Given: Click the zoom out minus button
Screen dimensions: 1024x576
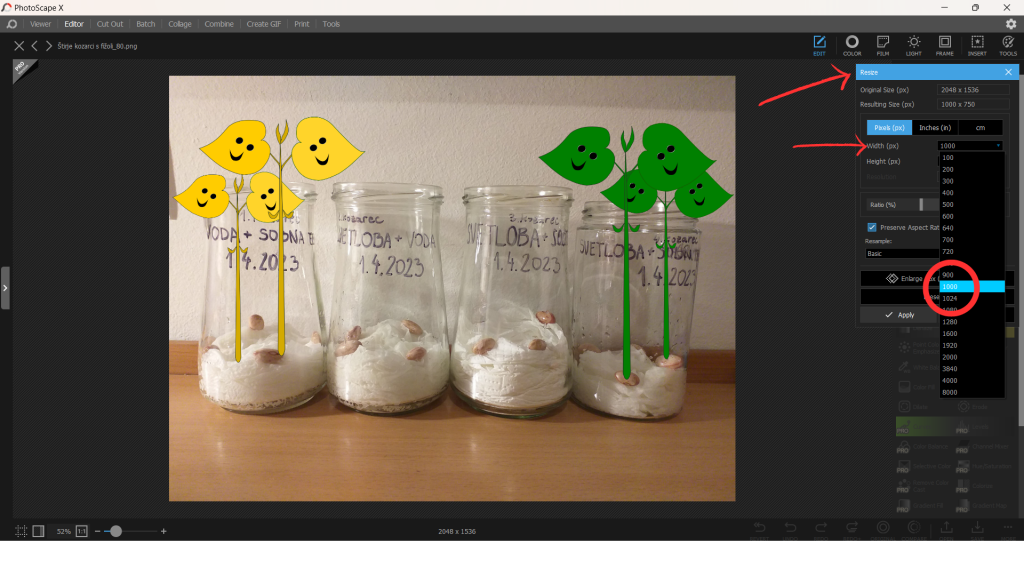Looking at the screenshot, I should click(97, 532).
